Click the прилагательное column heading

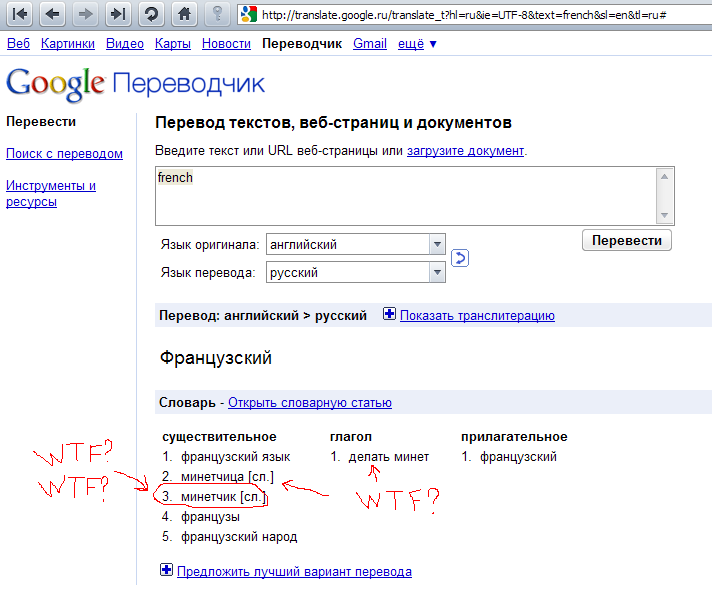(x=514, y=437)
